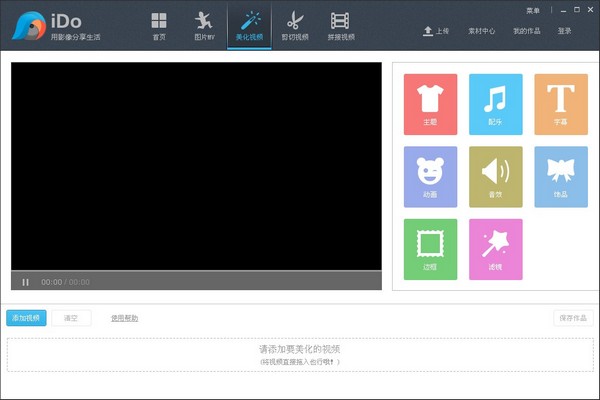Click the blue 添加视频 add video button
Viewport: 600px width, 400px height.
point(26,318)
